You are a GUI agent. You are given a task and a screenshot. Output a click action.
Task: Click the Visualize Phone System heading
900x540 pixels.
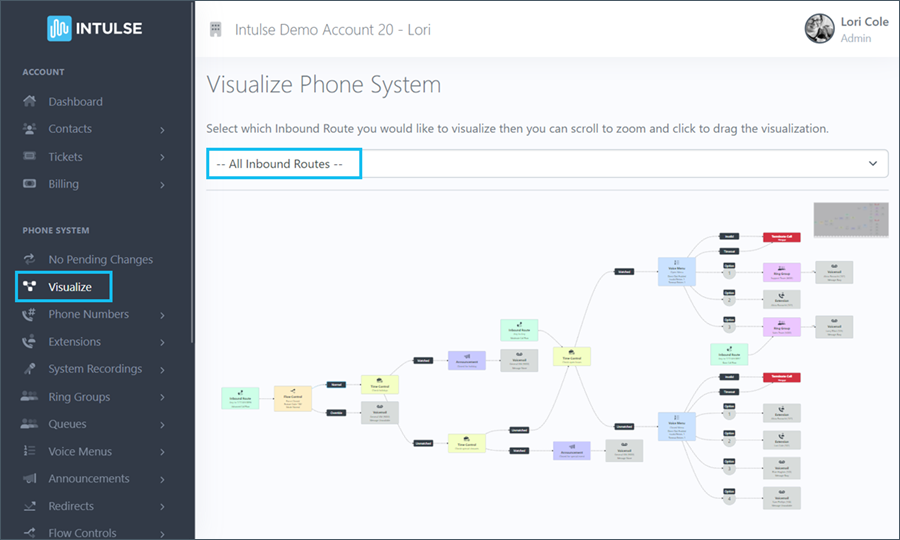click(324, 84)
